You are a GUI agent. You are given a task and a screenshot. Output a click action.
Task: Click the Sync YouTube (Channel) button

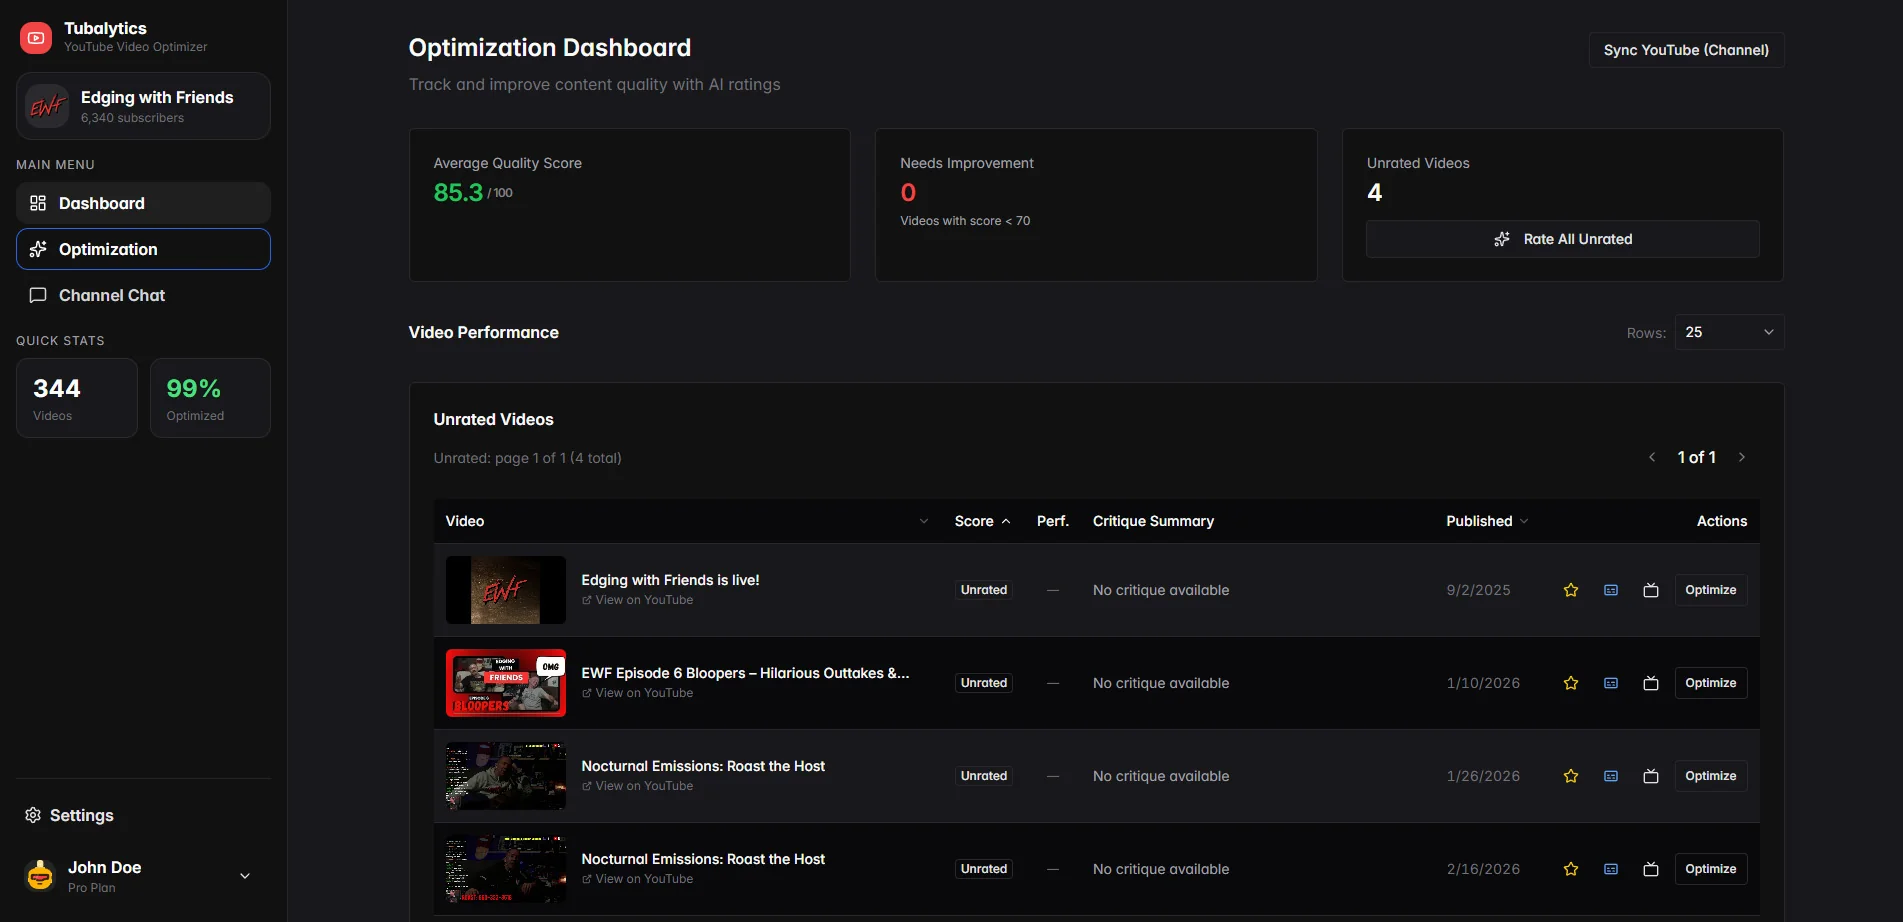1685,49
